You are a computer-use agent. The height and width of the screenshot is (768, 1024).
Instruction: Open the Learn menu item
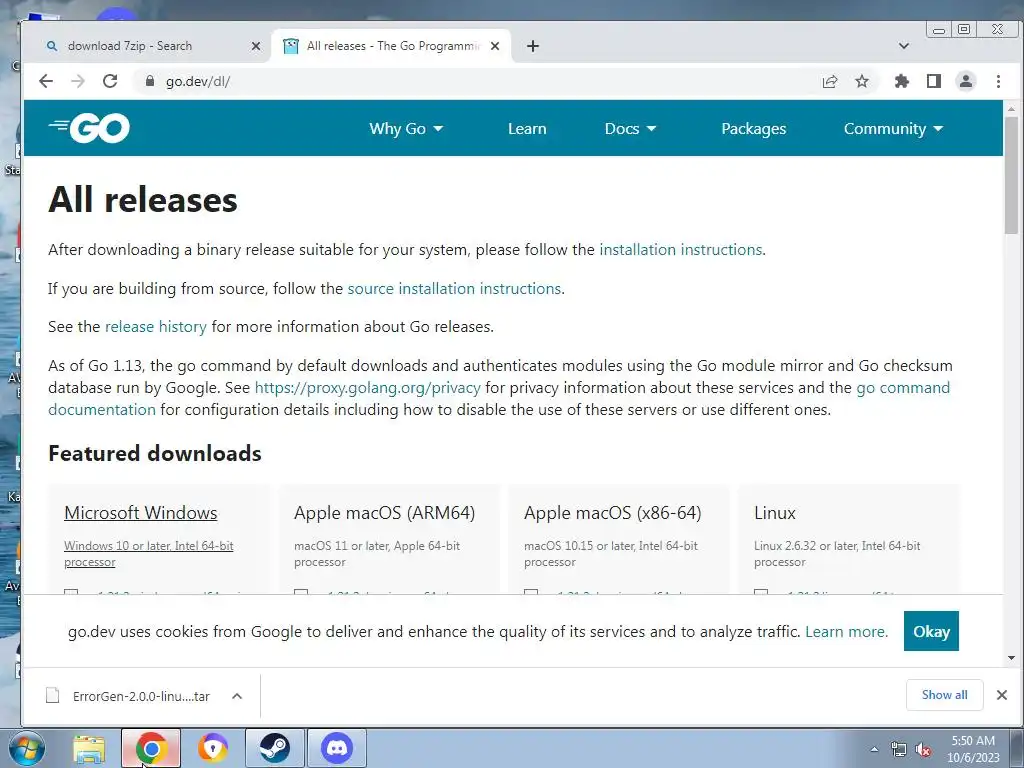click(527, 129)
